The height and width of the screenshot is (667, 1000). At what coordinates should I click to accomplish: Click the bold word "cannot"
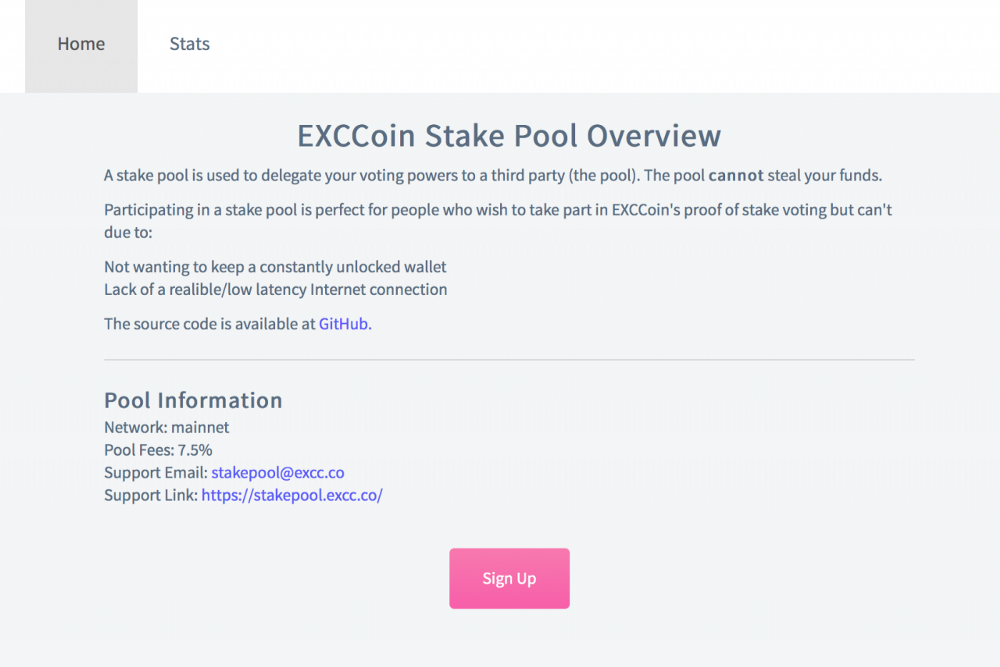click(735, 176)
